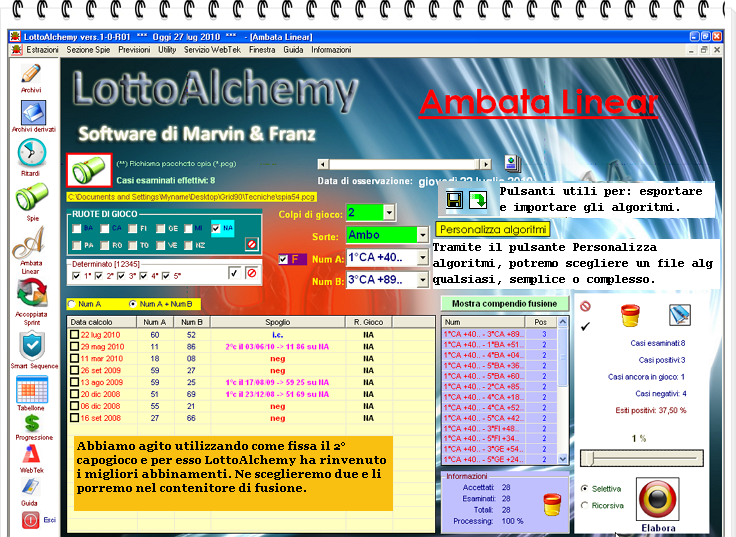
Task: Open Accoppiata Sprint sidebar icon
Action: pyautogui.click(x=31, y=294)
